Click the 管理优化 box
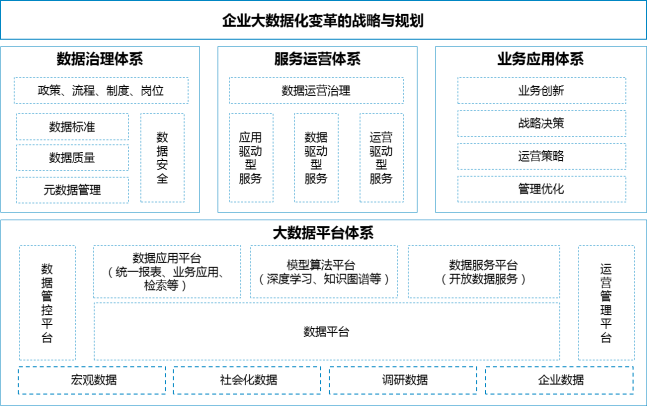Screen dimensions: 647x406 [x=541, y=189]
